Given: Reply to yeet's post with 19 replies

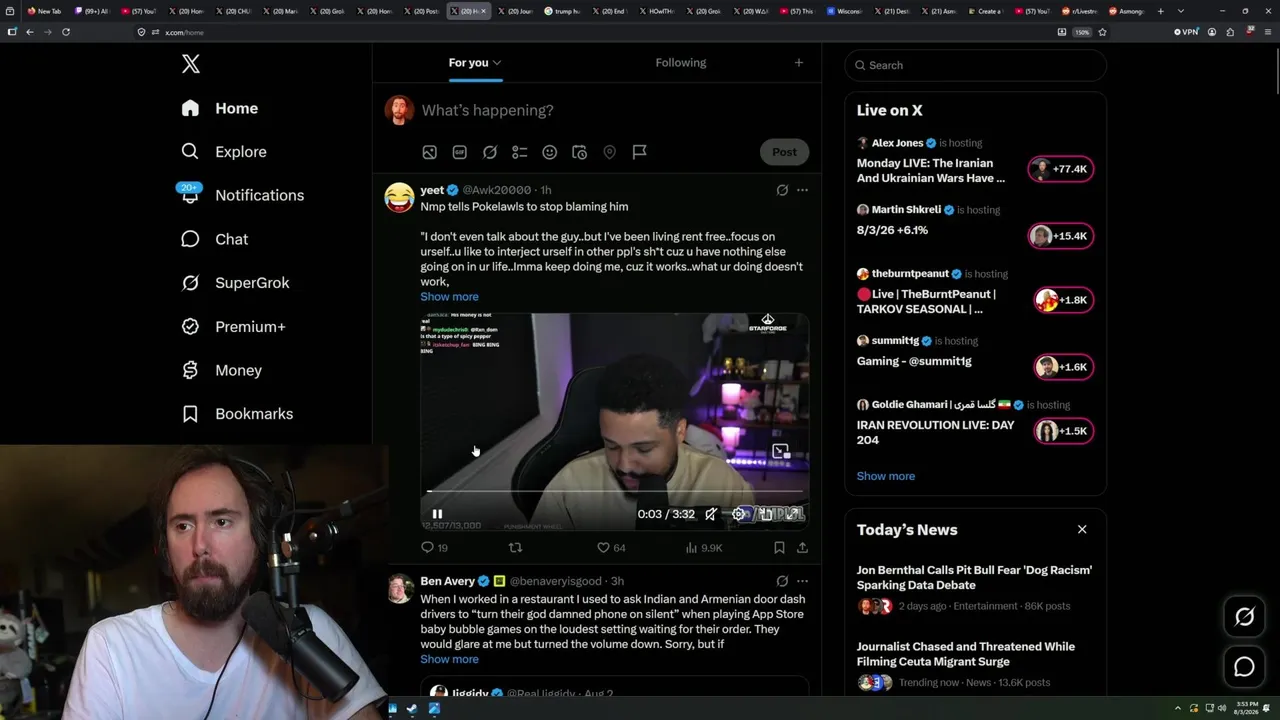Looking at the screenshot, I should pyautogui.click(x=434, y=548).
